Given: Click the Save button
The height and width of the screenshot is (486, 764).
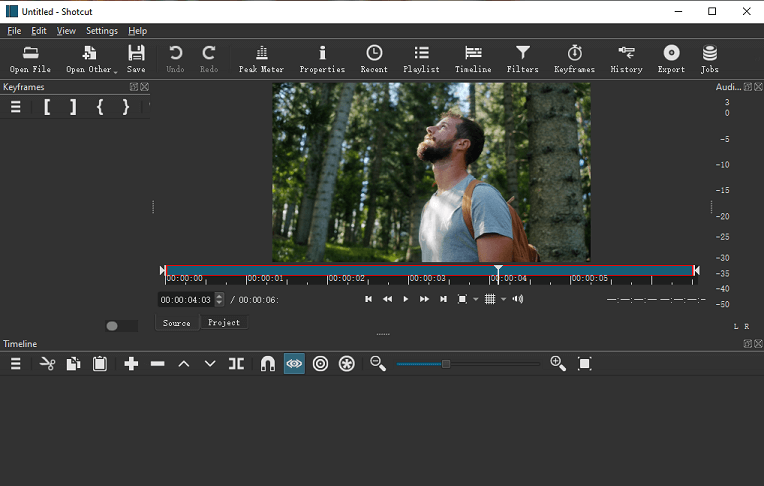Looking at the screenshot, I should (x=136, y=59).
